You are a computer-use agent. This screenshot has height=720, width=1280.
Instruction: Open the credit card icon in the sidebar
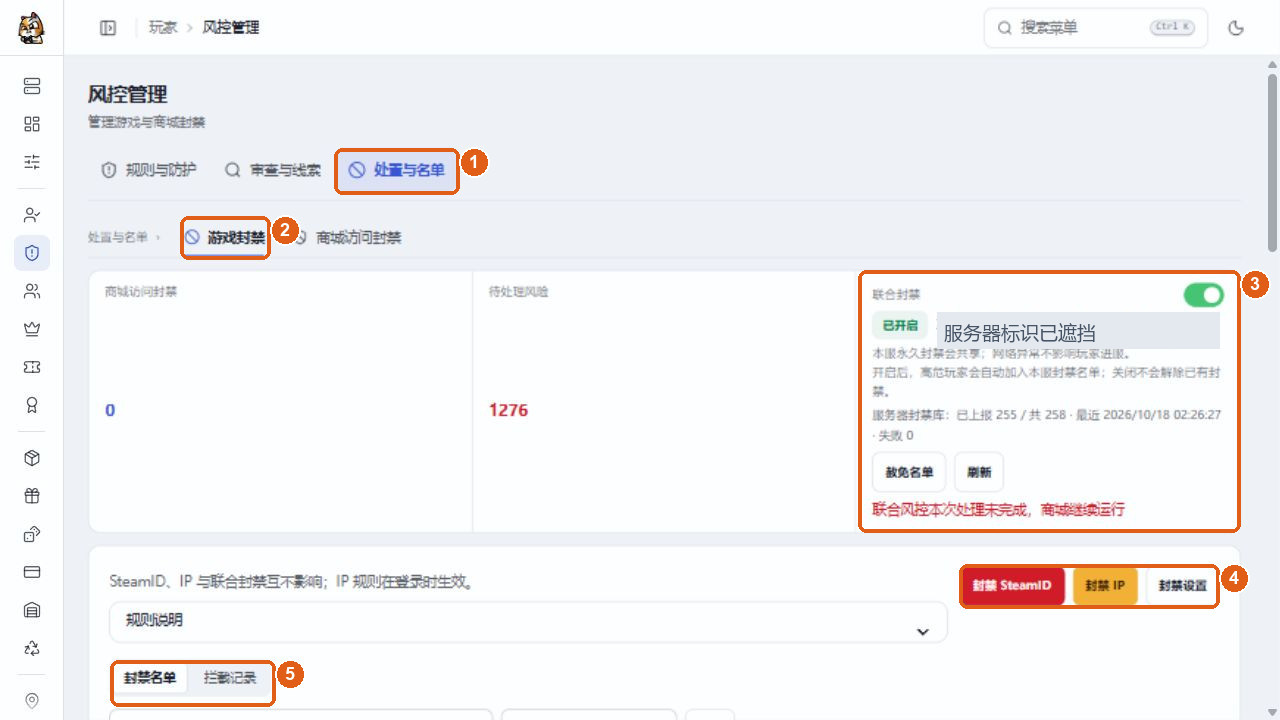pos(32,572)
